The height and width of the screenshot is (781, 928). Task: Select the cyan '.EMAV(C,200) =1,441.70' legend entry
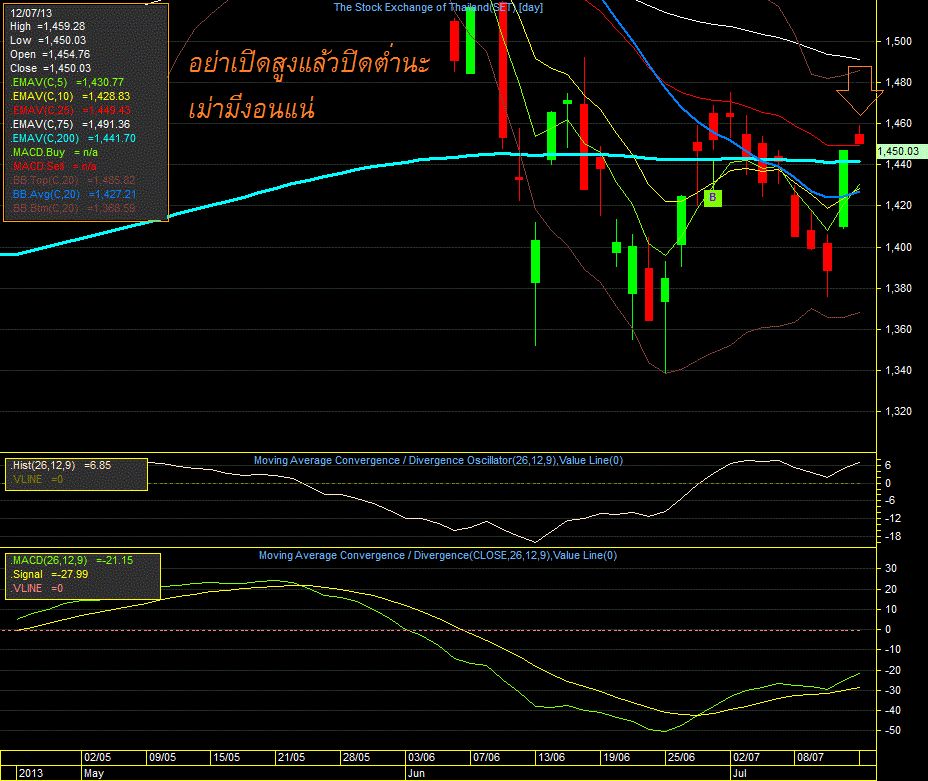[x=73, y=138]
